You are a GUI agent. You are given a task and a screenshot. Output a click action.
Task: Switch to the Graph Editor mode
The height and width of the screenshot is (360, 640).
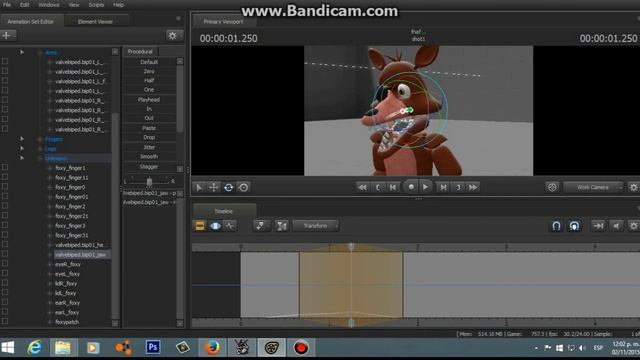tap(230, 226)
